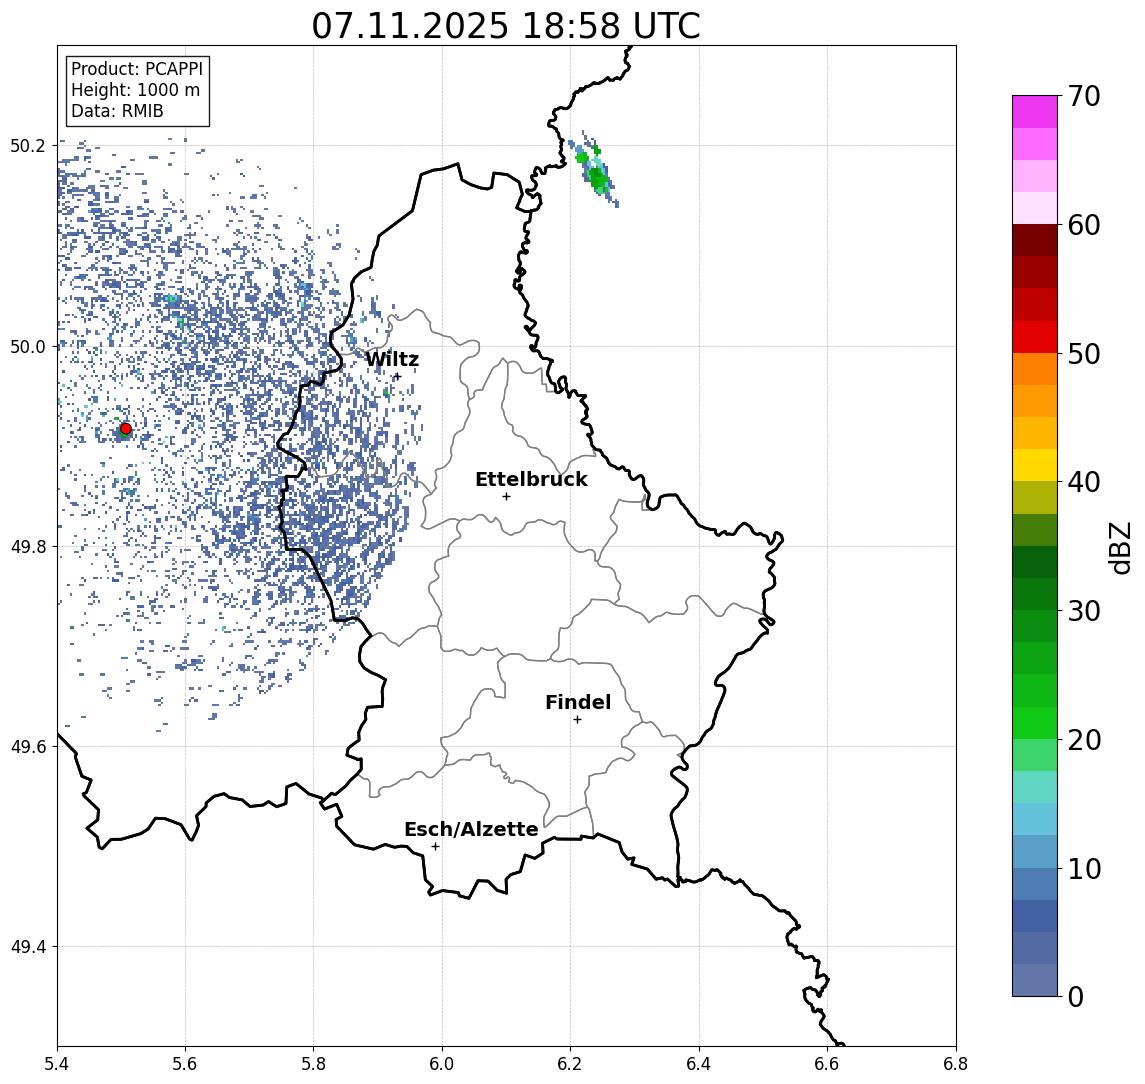
Task: Click the red radar location dot
Action: click(x=126, y=429)
